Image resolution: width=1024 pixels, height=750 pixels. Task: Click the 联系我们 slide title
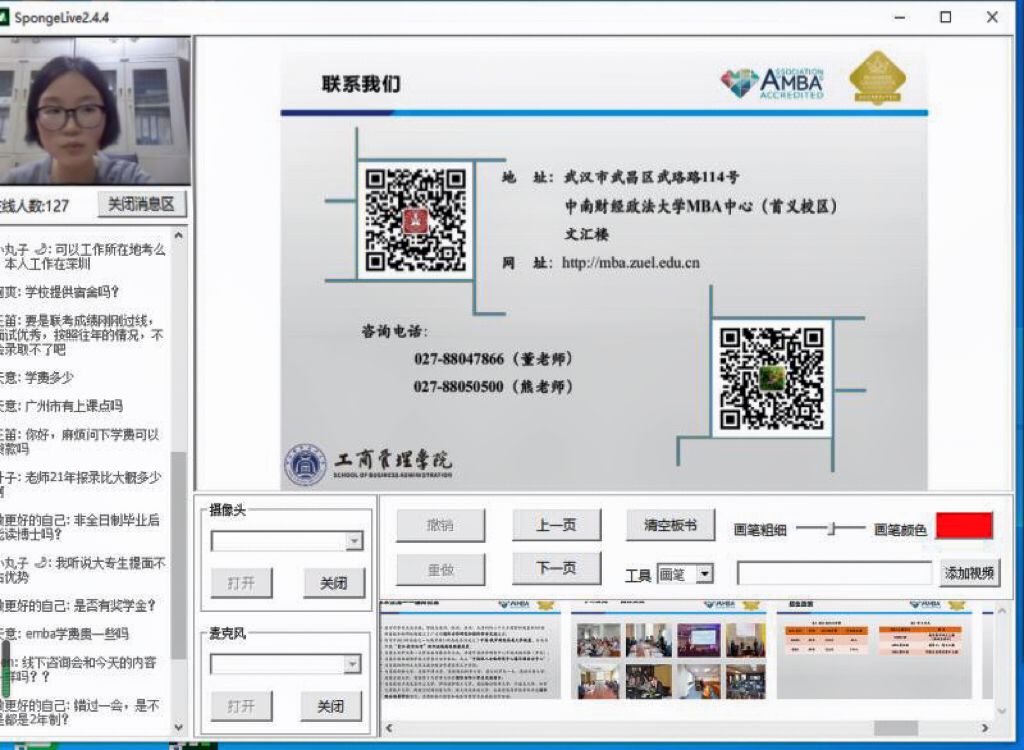(360, 84)
